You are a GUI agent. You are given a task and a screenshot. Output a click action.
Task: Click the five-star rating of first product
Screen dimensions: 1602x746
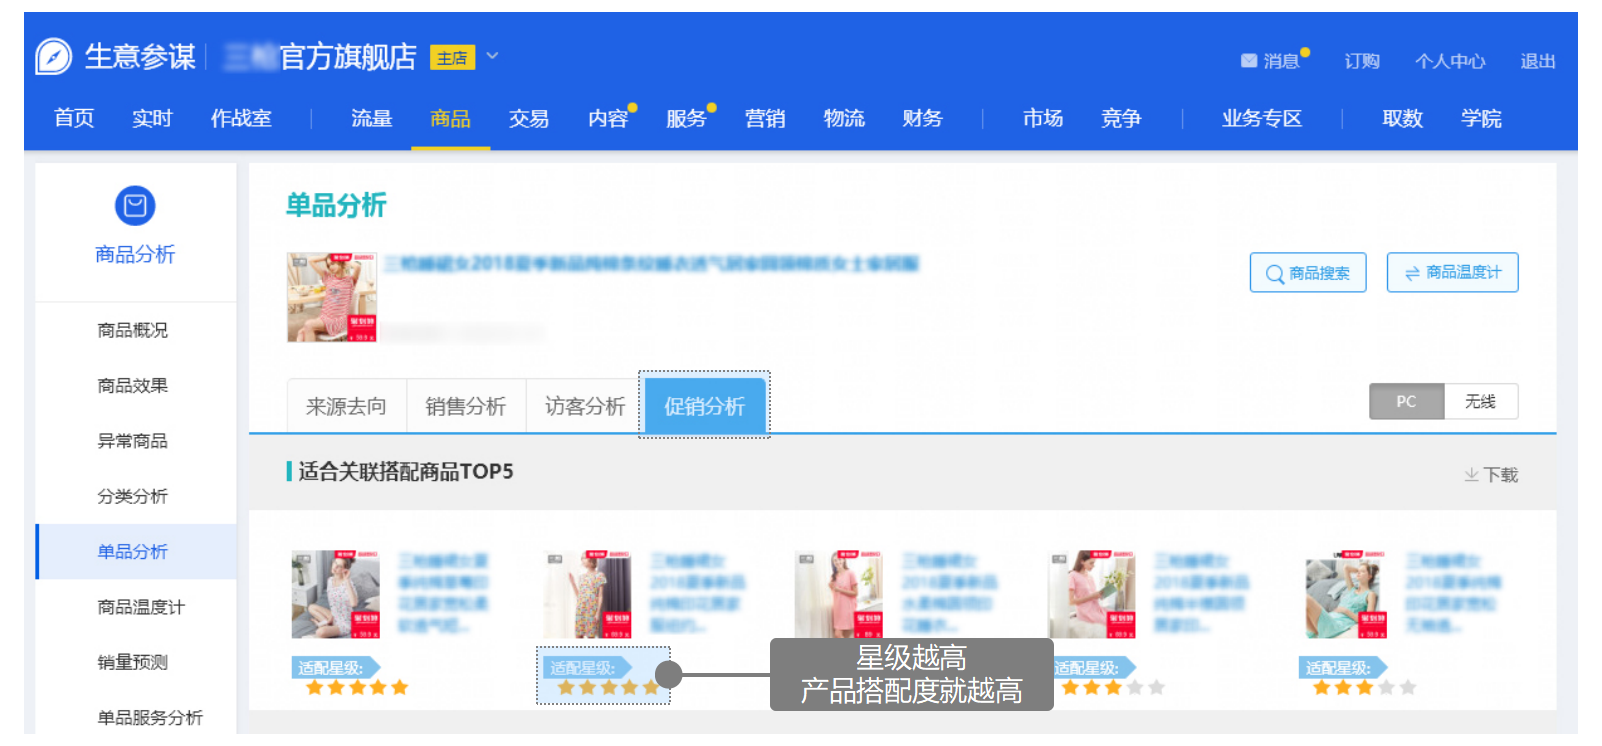[x=357, y=688]
